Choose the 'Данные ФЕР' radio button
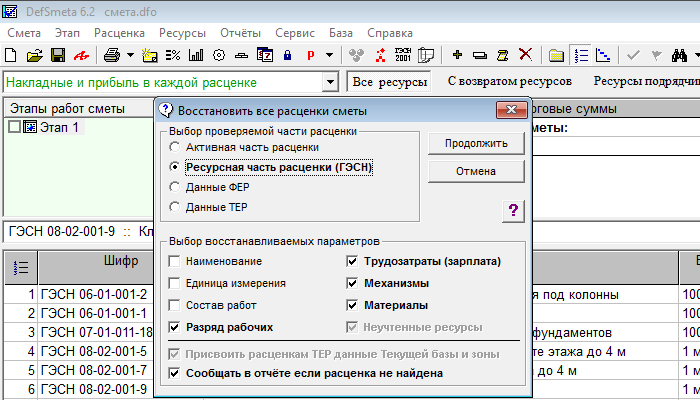Image resolution: width=700 pixels, height=400 pixels. (x=176, y=187)
